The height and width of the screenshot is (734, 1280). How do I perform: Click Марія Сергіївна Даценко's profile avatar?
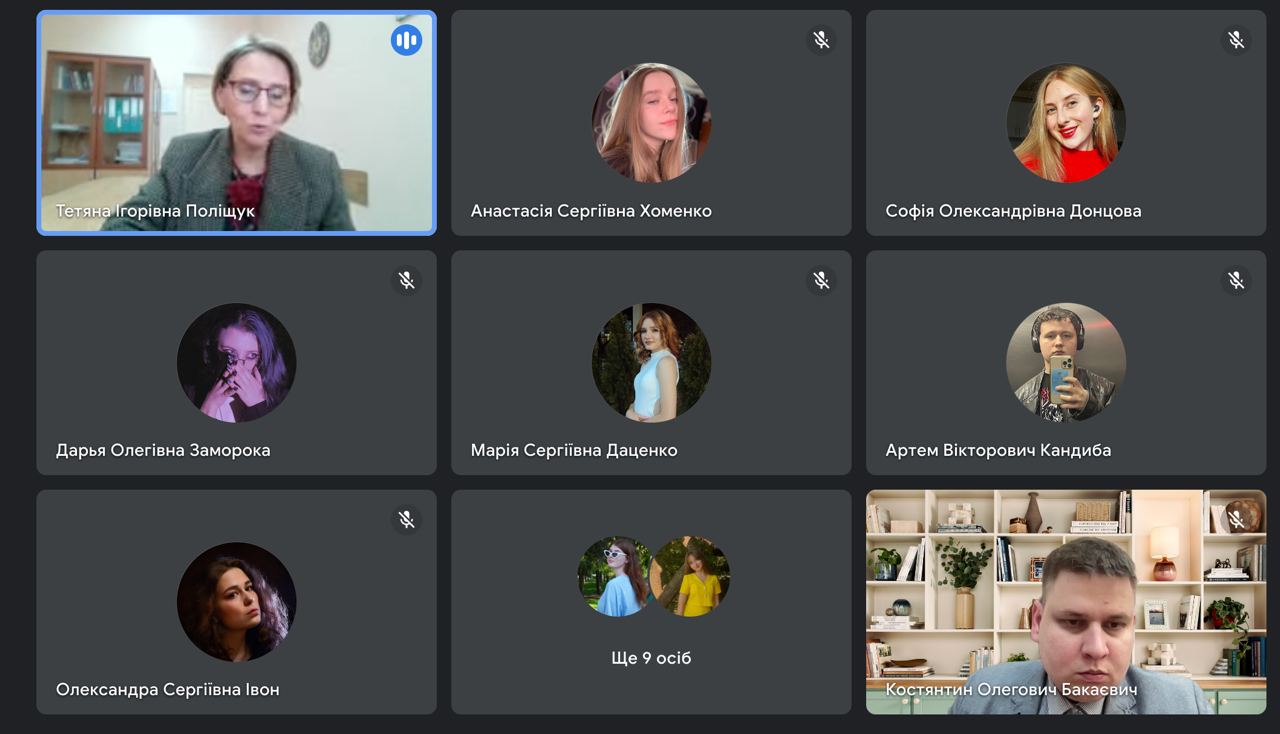coord(651,363)
